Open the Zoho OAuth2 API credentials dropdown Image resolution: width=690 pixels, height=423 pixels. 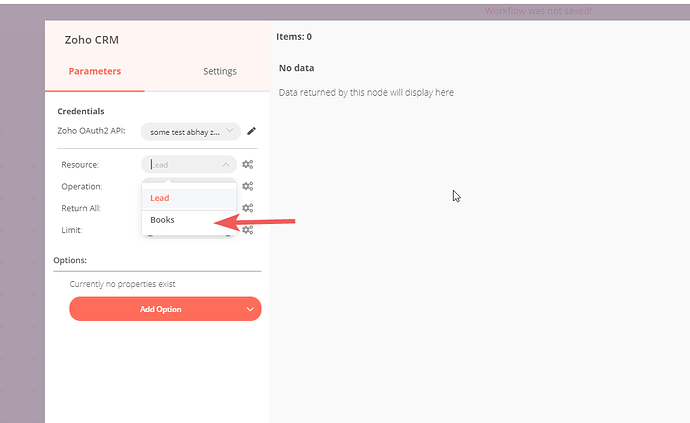tap(190, 131)
